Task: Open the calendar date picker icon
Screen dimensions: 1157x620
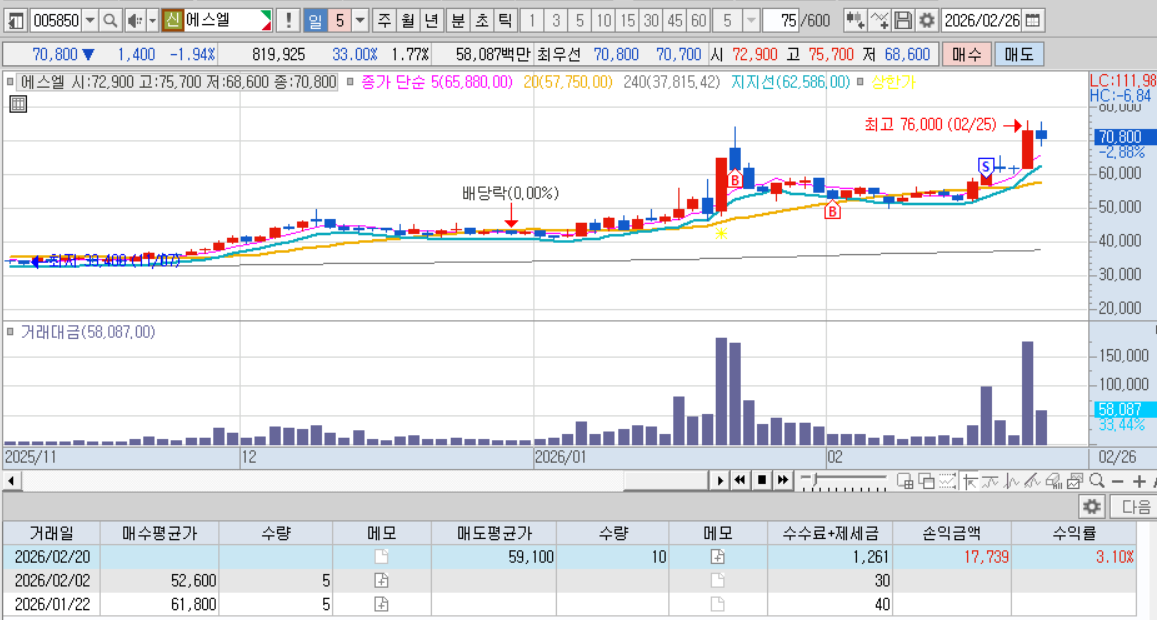Action: tap(1033, 21)
